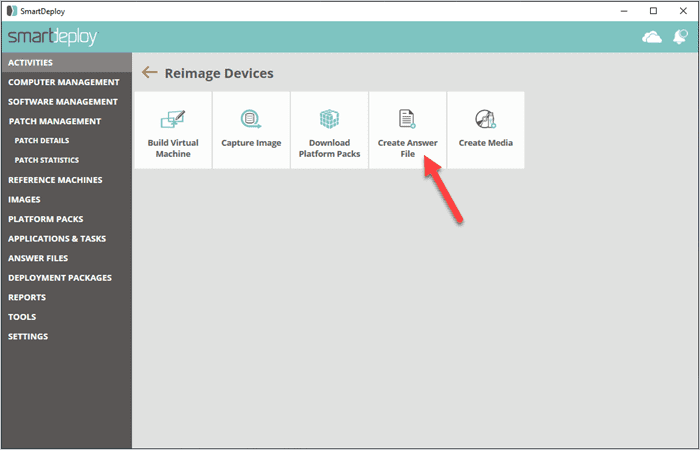The image size is (700, 450).
Task: Open Reports section in sidebar
Action: [x=67, y=297]
